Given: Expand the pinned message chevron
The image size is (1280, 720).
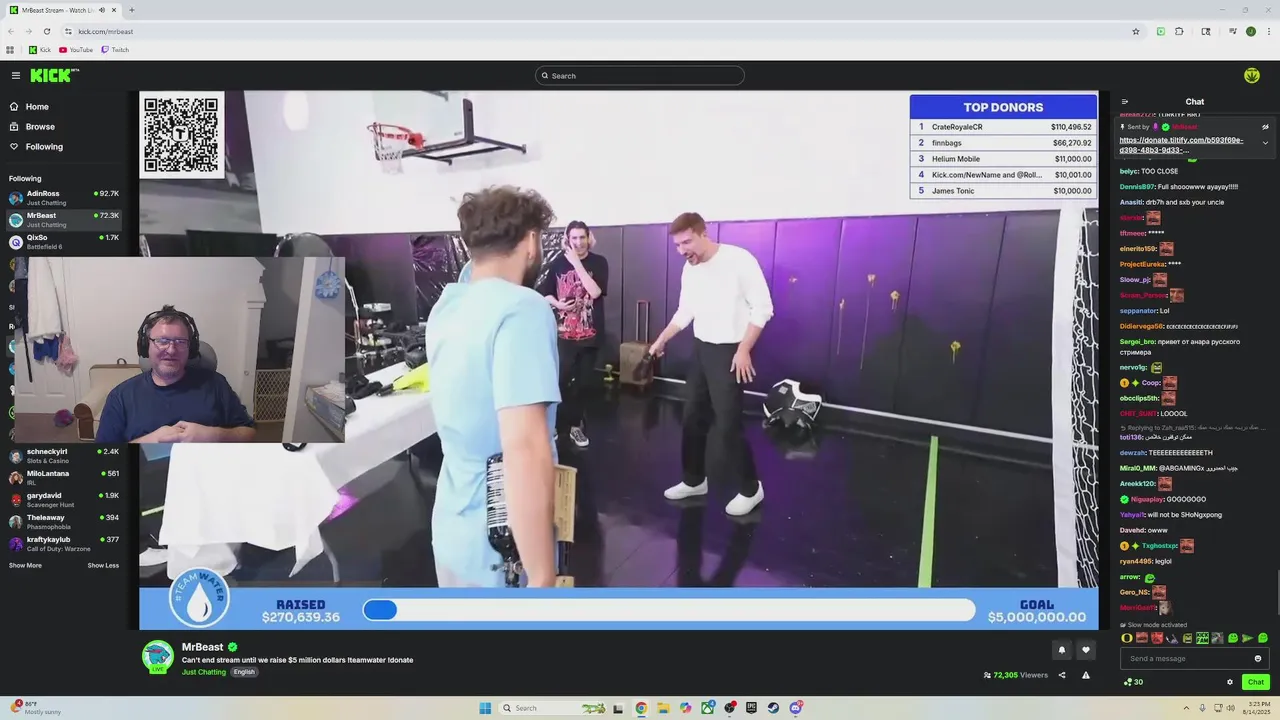Looking at the screenshot, I should click(x=1265, y=143).
